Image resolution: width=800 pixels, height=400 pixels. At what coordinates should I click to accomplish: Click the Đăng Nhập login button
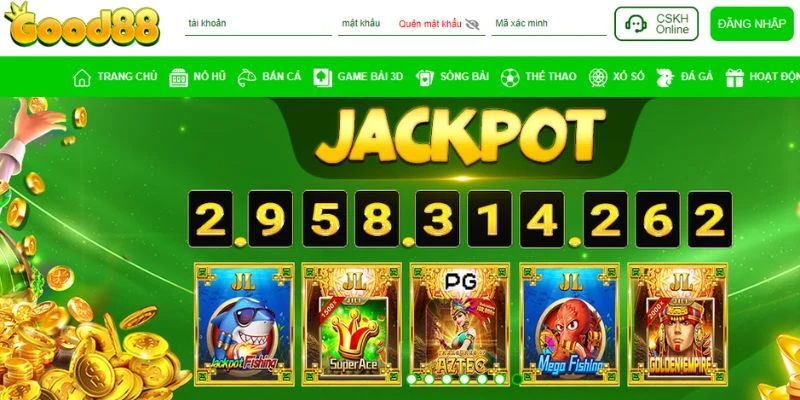[752, 23]
